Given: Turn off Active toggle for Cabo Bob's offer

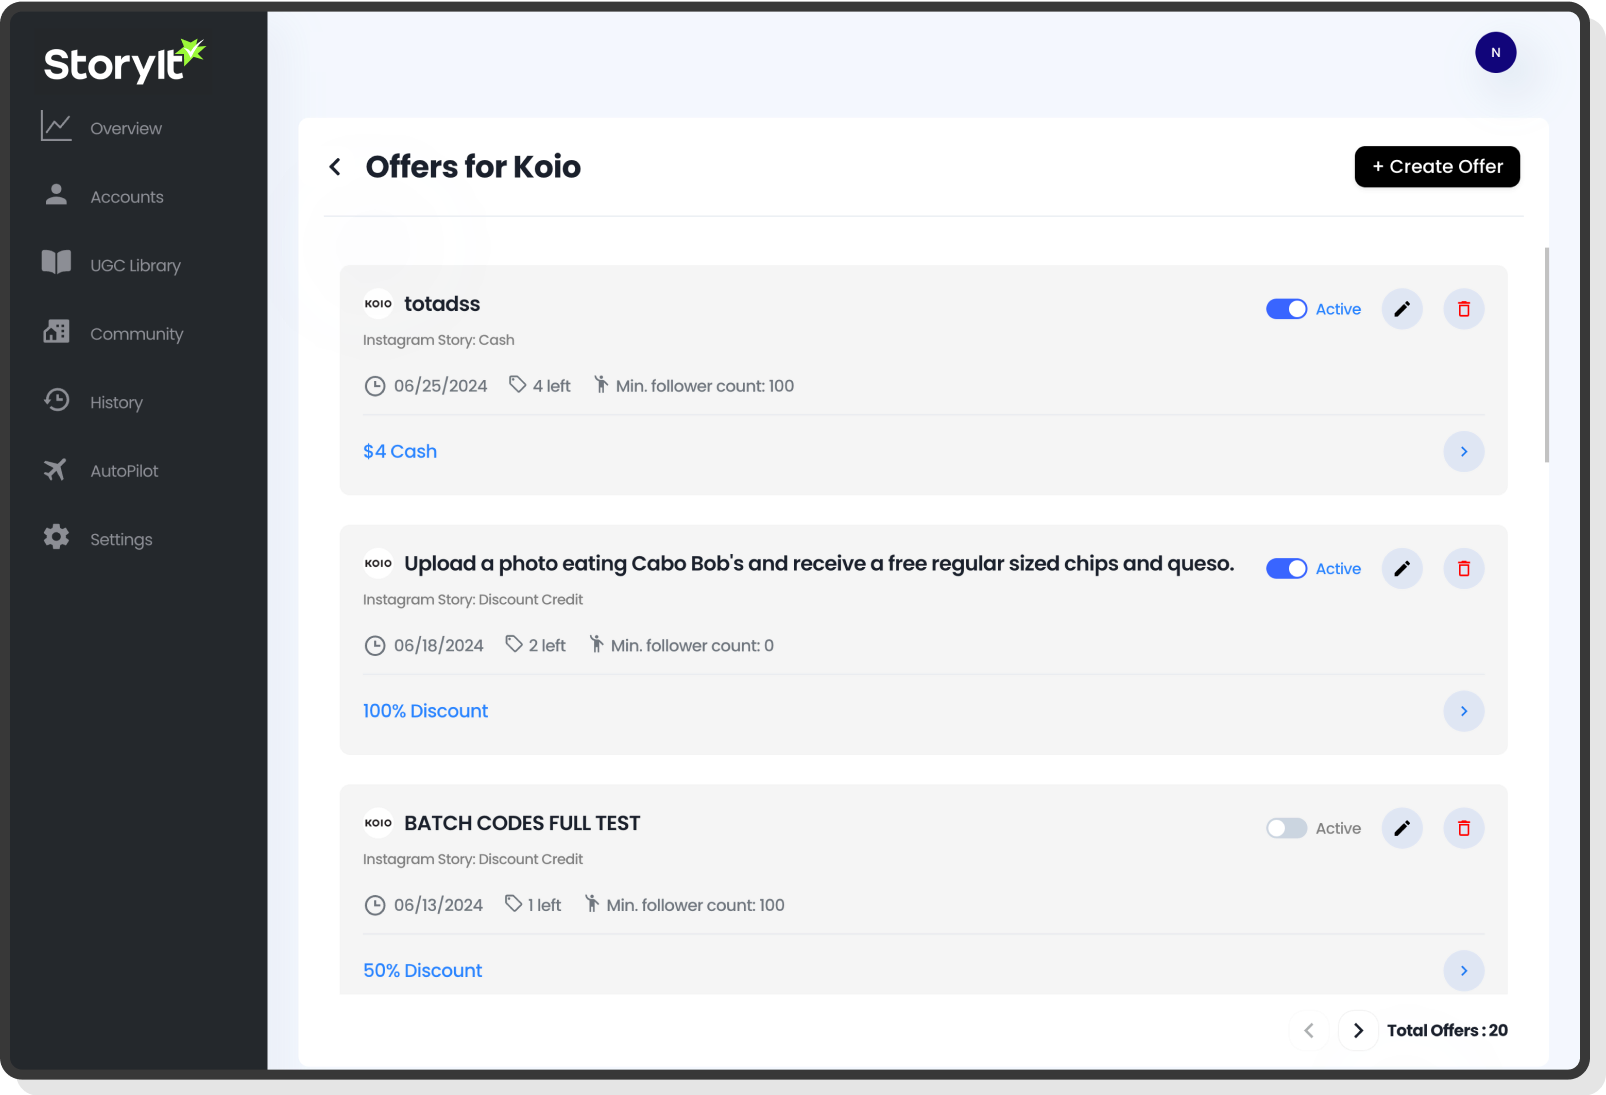Looking at the screenshot, I should click(1286, 569).
